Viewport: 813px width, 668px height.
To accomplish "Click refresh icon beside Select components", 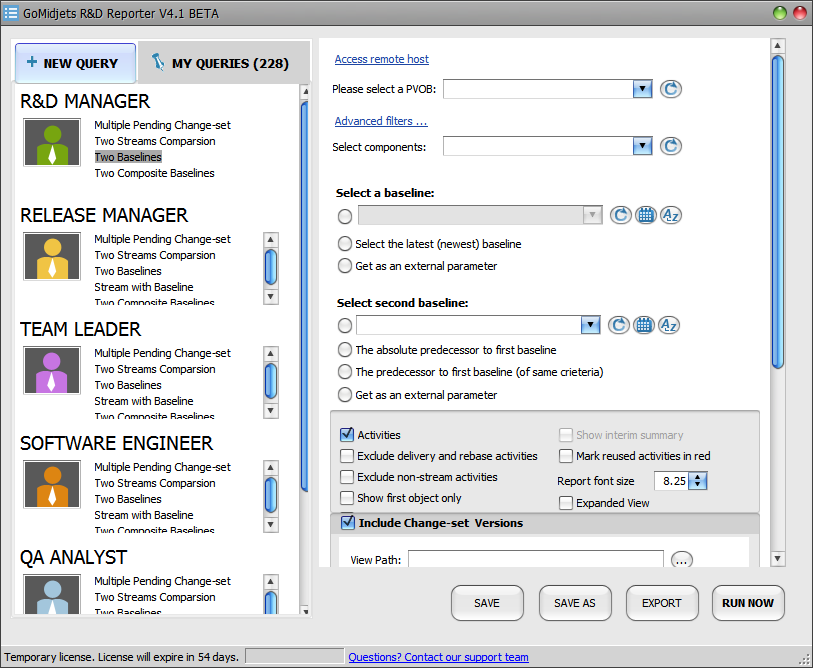I will click(x=671, y=146).
